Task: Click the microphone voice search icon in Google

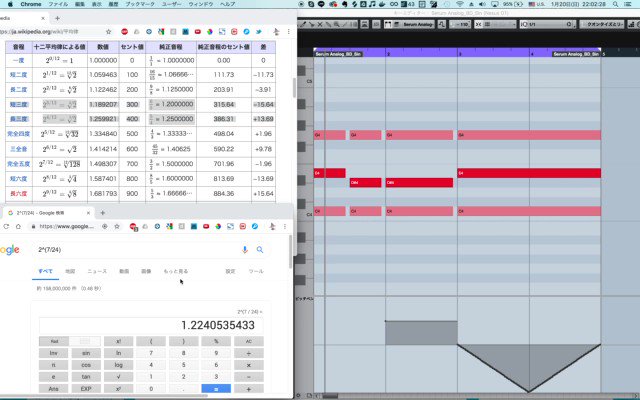Action: (x=245, y=250)
